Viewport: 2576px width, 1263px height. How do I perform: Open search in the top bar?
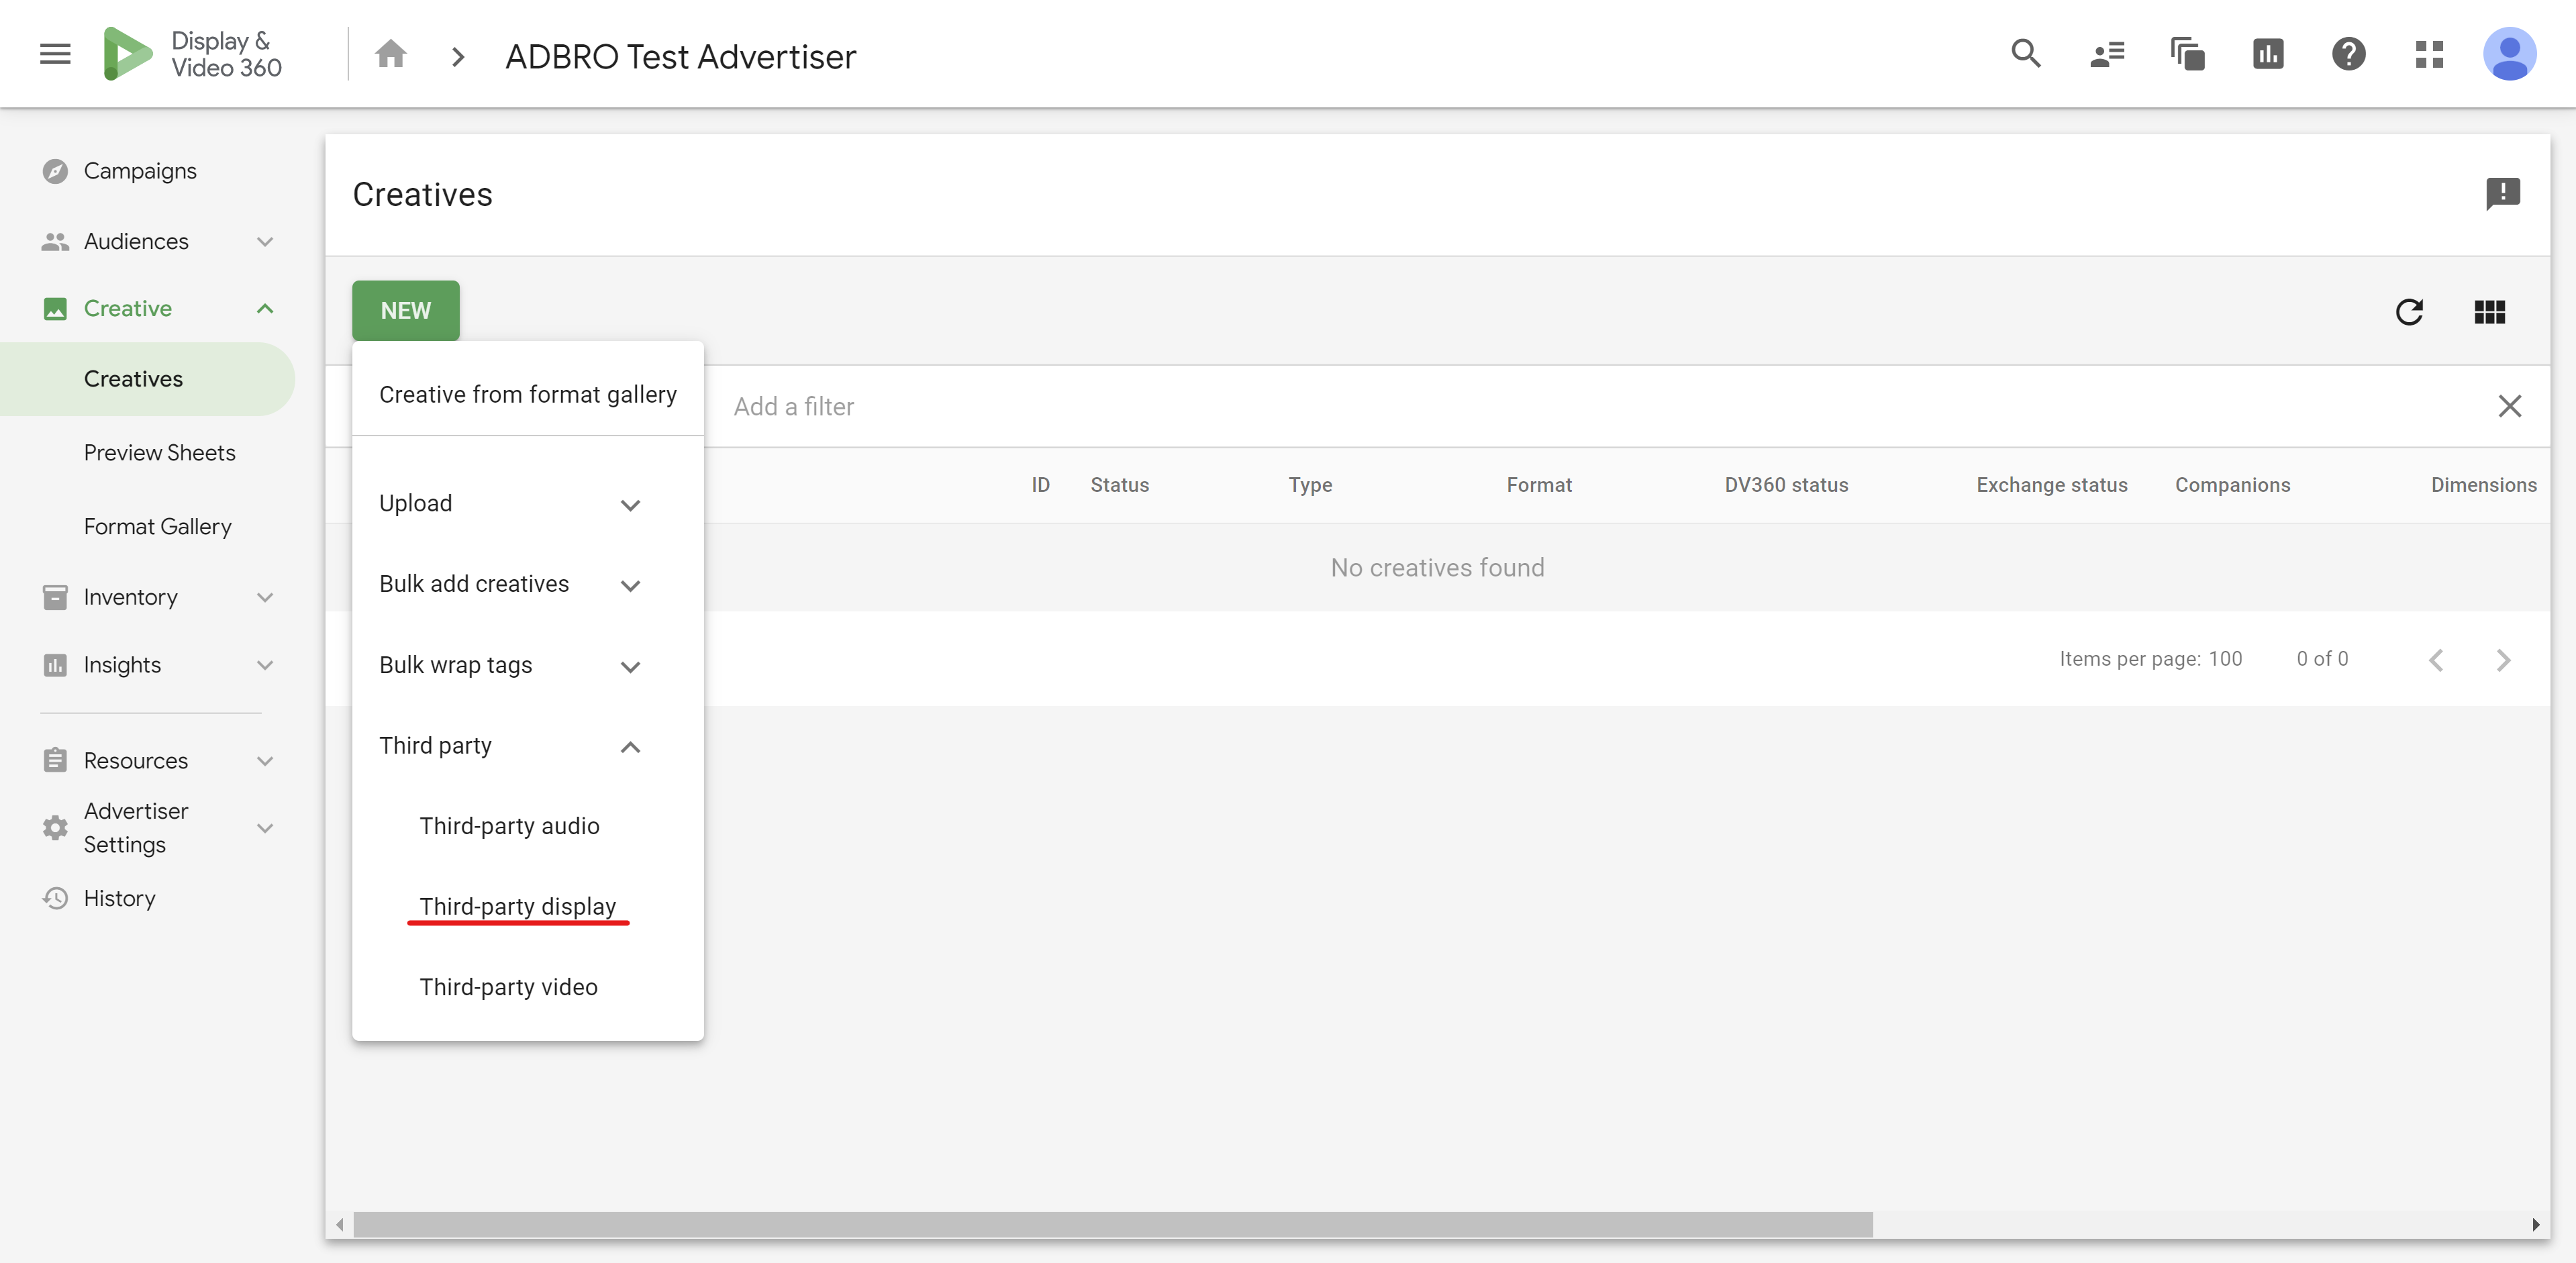point(2026,54)
